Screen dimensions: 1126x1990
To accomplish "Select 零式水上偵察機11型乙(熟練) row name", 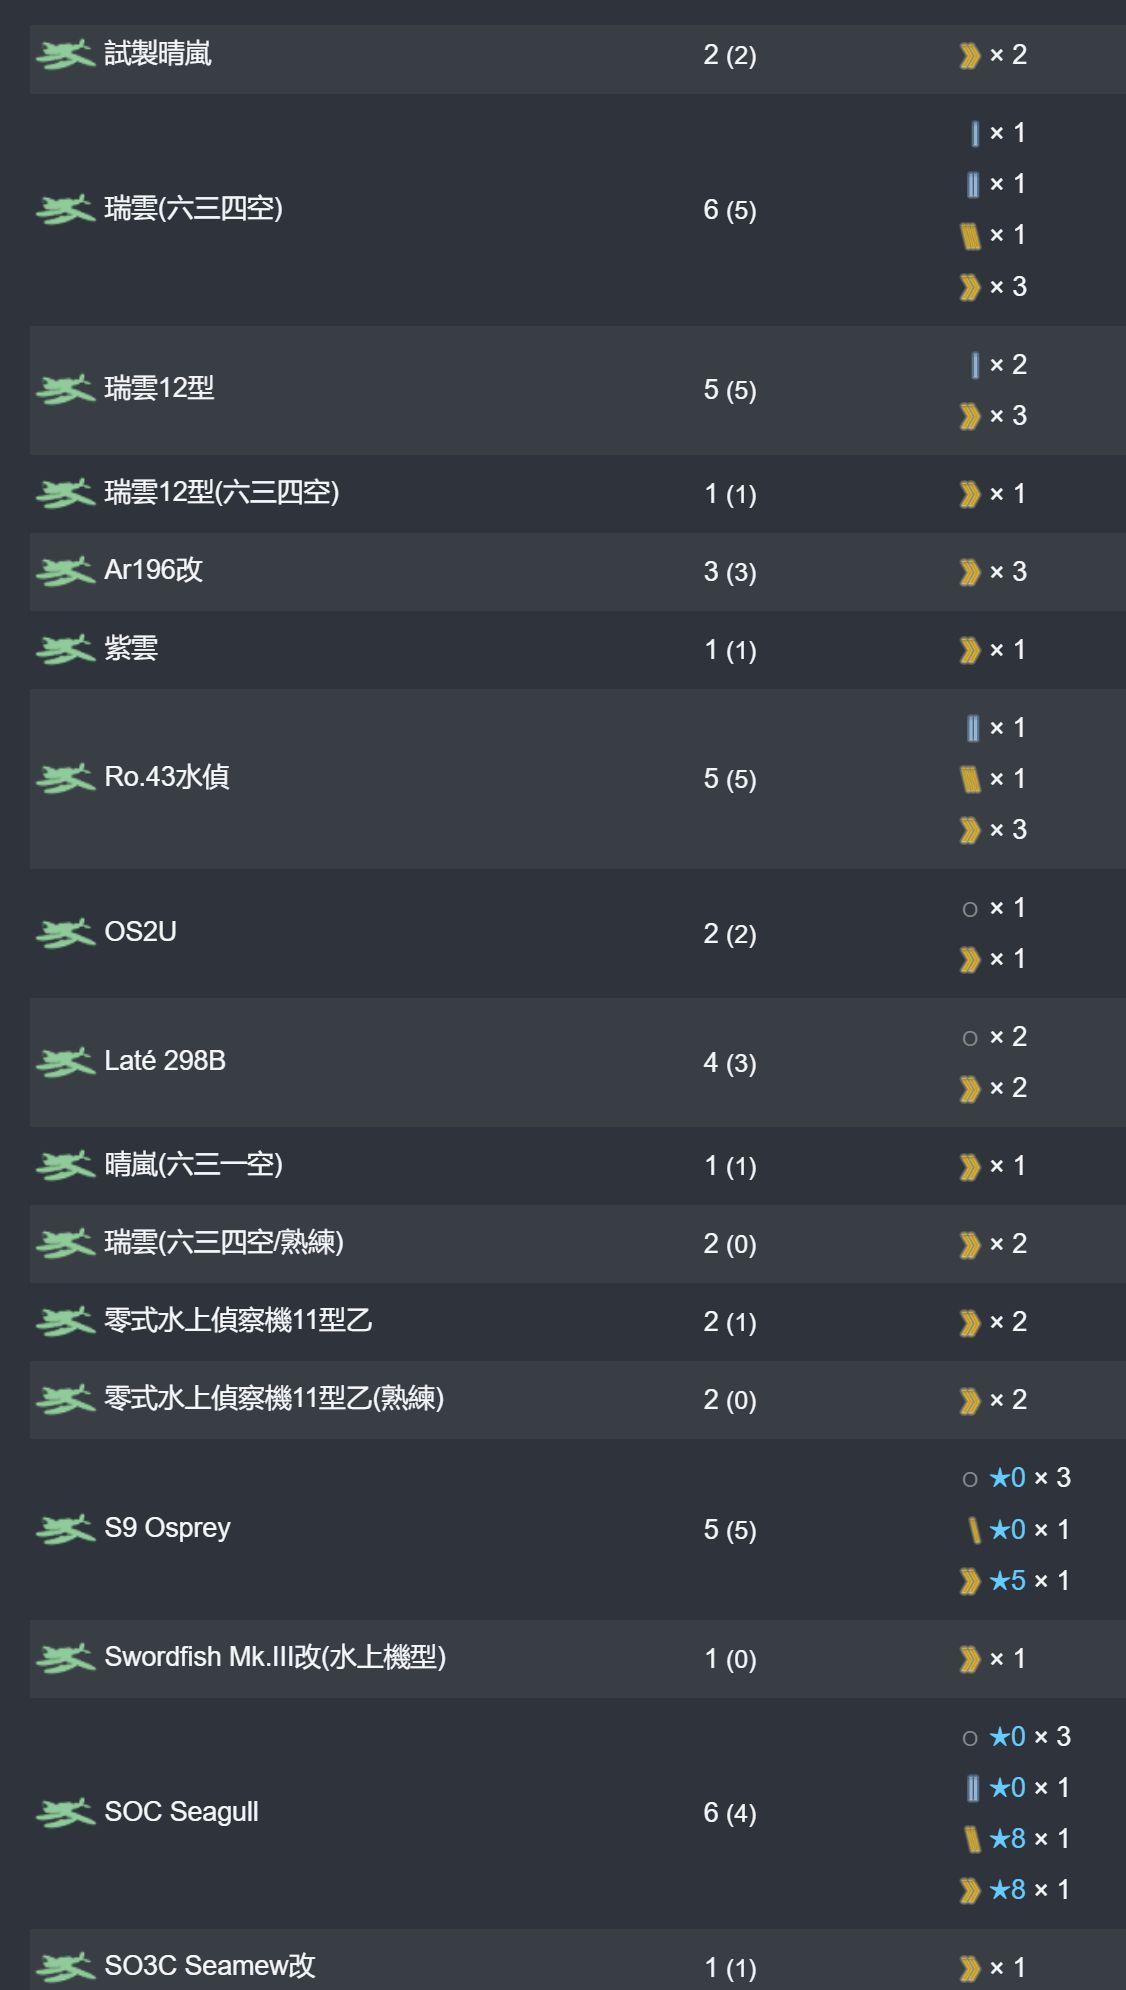I will [x=274, y=1398].
